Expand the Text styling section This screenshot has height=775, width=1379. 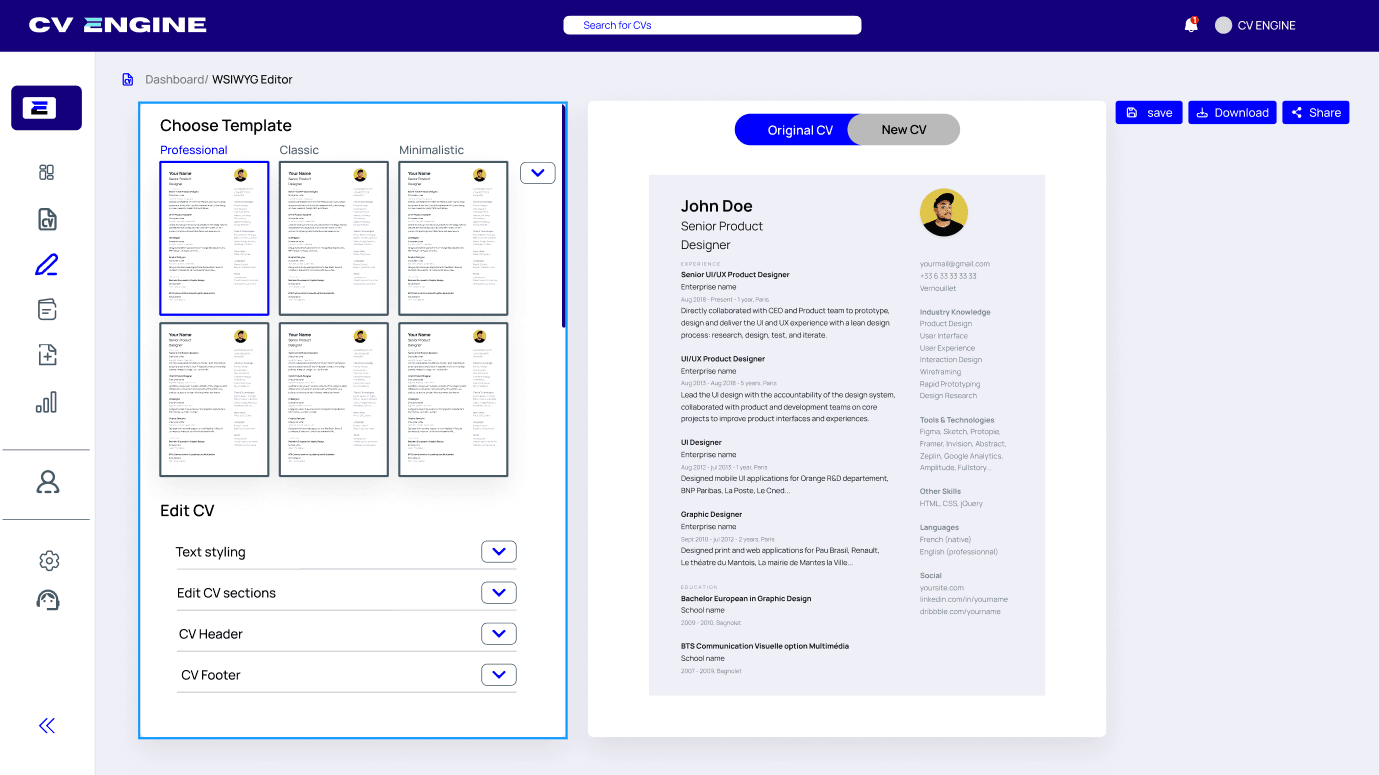[498, 551]
